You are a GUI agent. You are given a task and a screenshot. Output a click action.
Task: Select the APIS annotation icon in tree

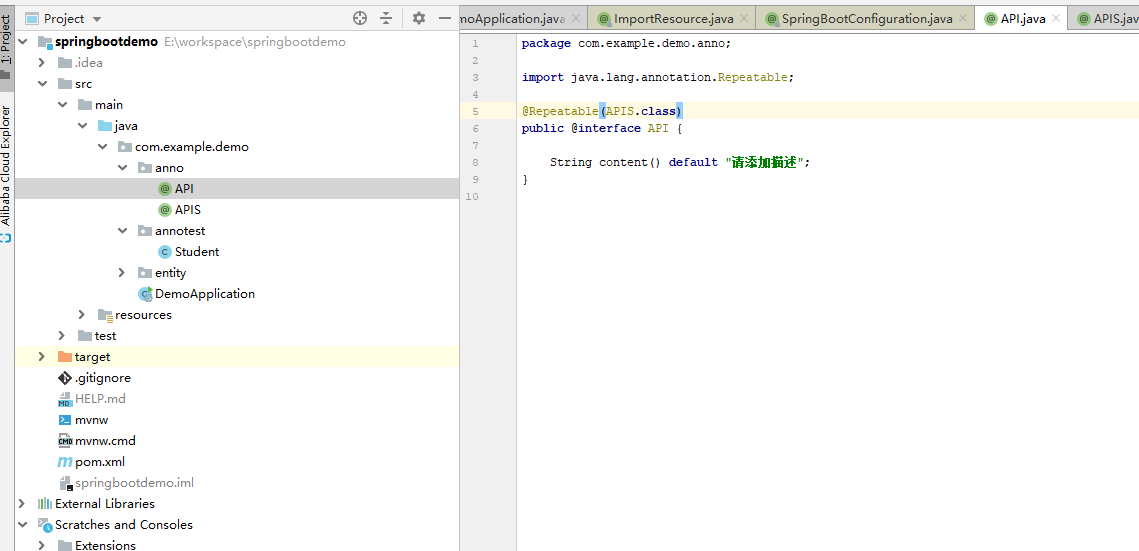[x=165, y=210]
